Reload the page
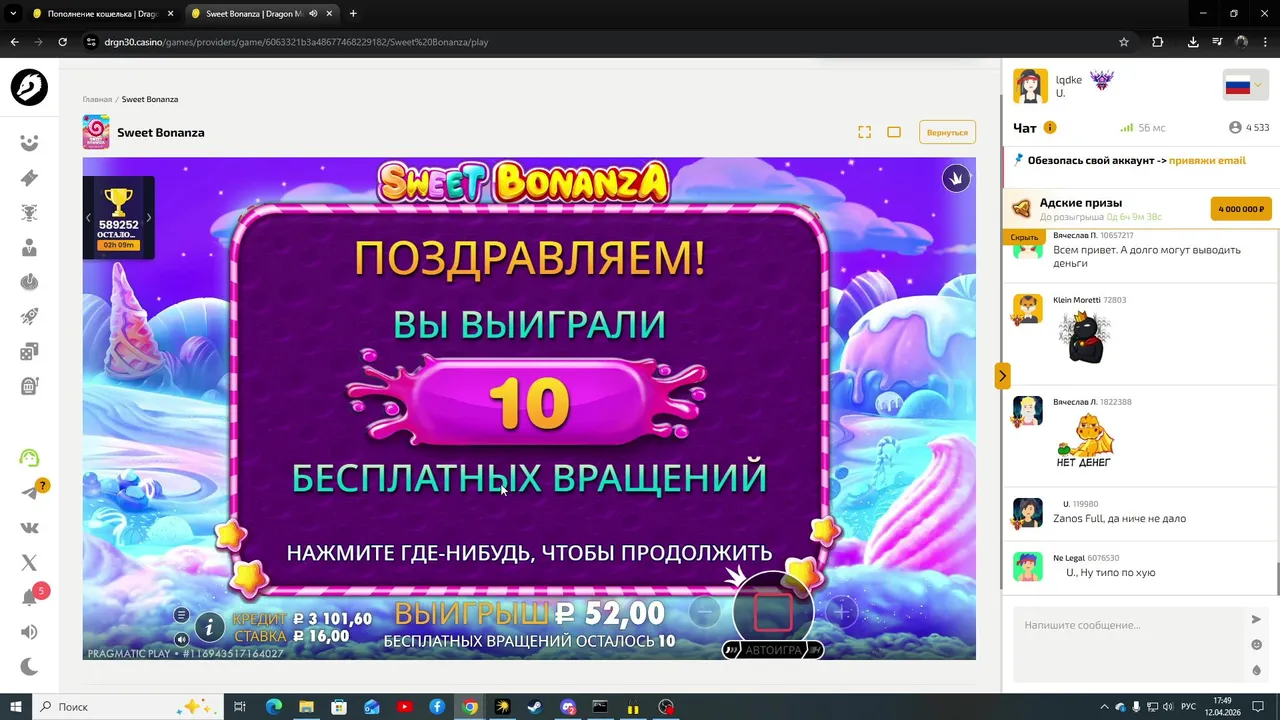 62,42
